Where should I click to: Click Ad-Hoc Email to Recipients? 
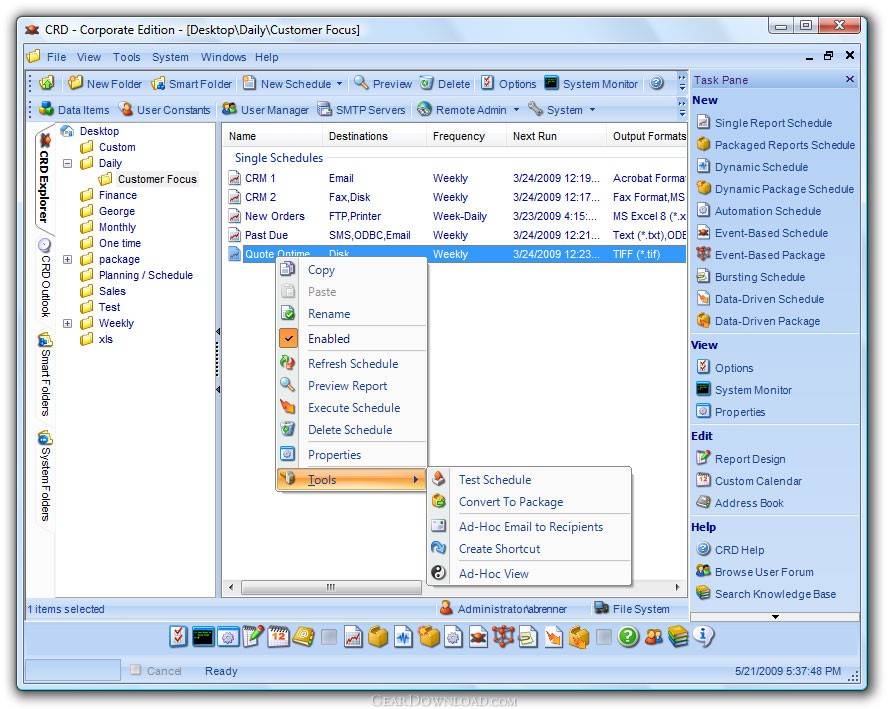pyautogui.click(x=529, y=527)
